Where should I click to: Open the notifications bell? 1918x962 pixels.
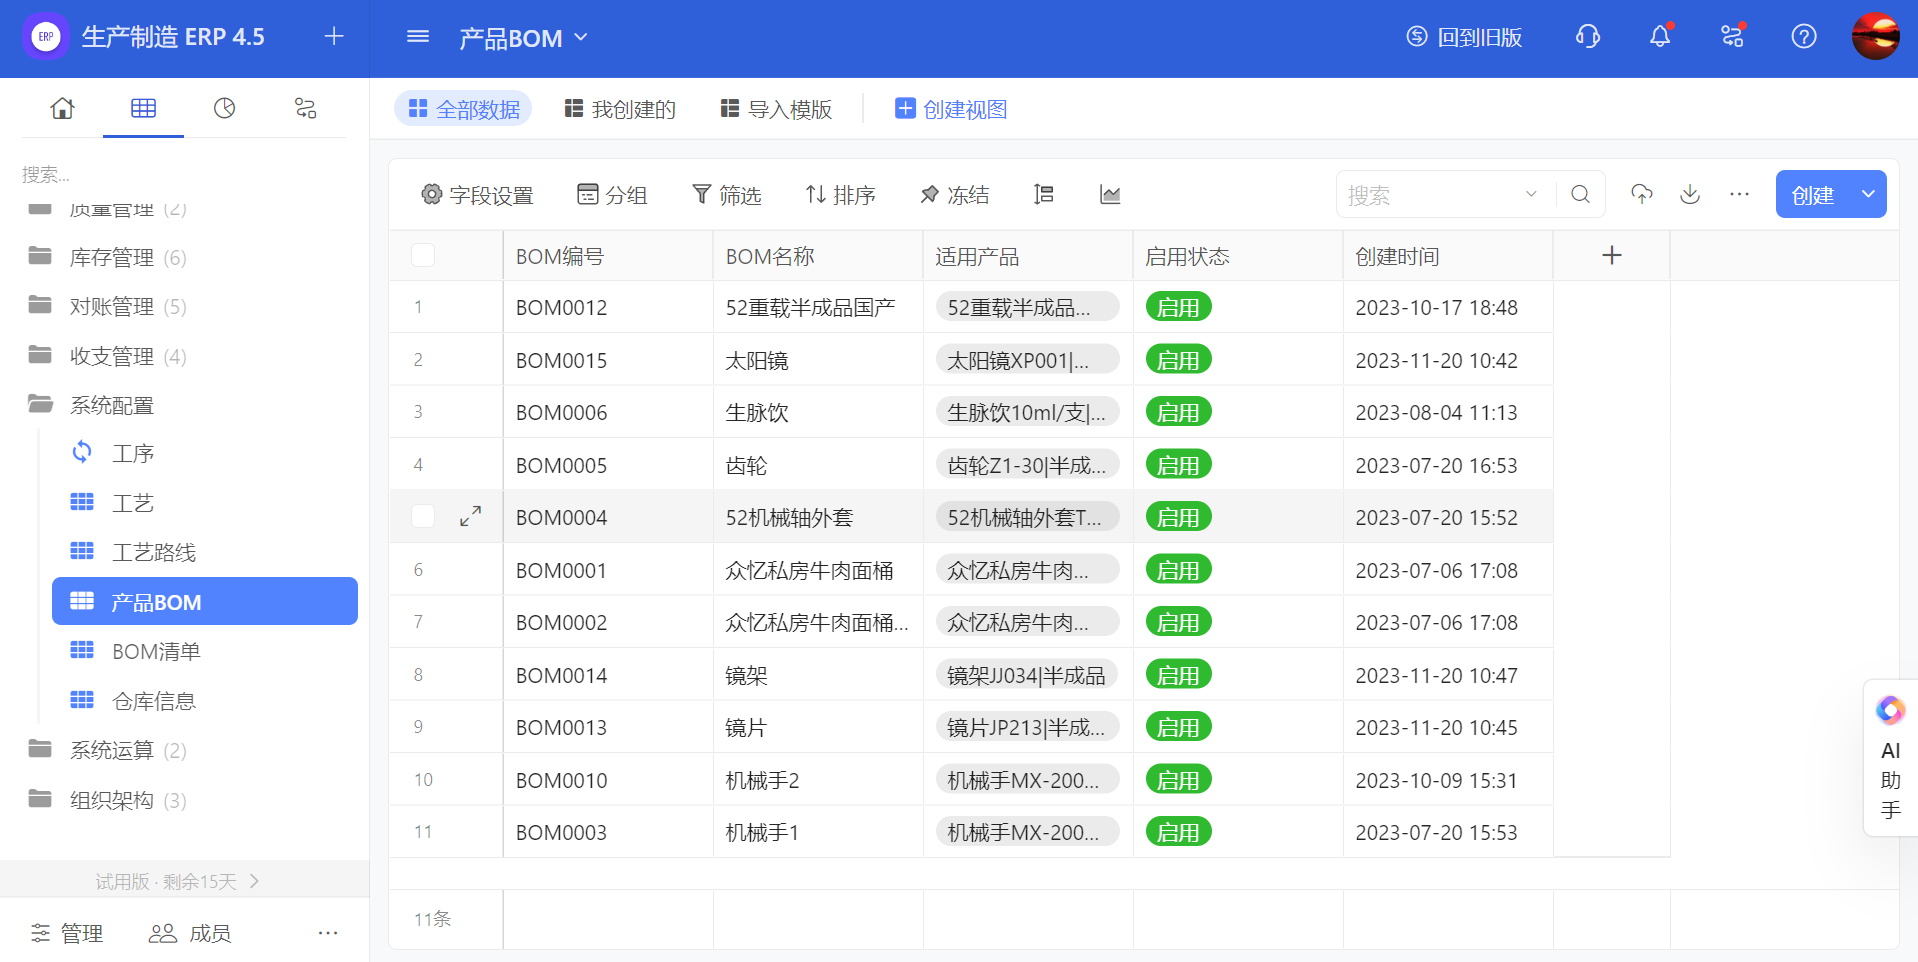1660,37
